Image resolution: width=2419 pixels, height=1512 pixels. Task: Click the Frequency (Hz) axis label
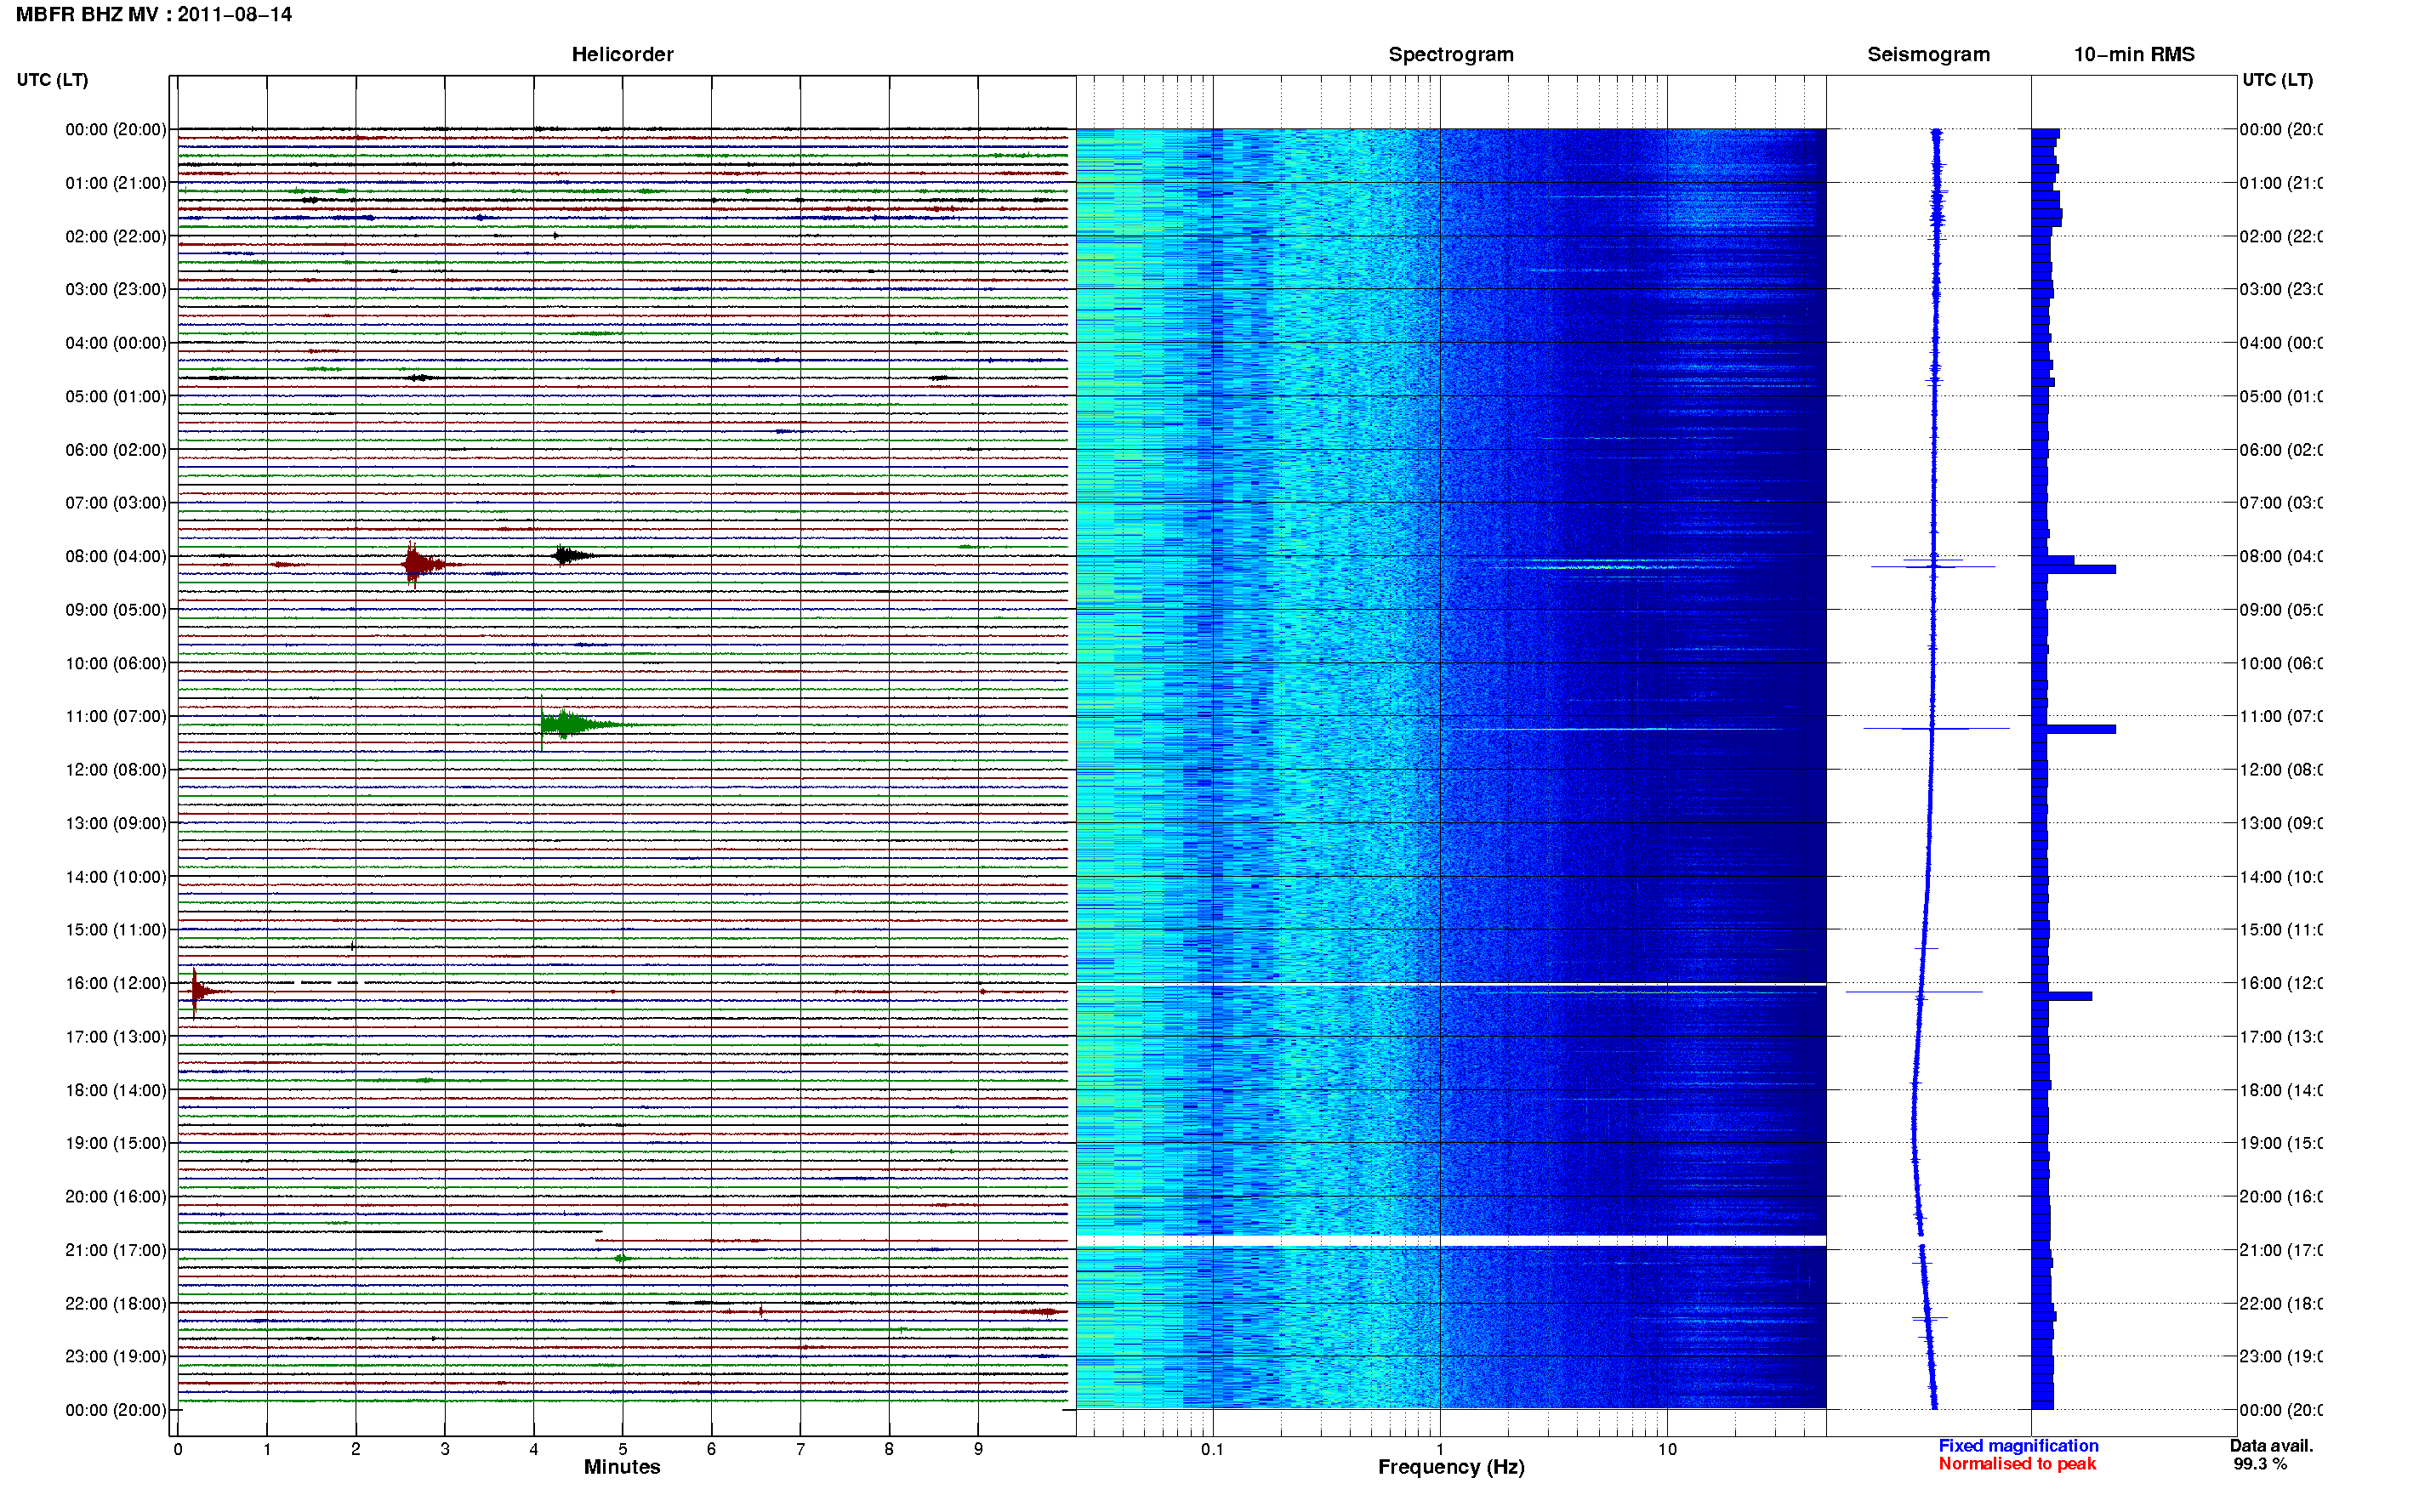[1451, 1467]
